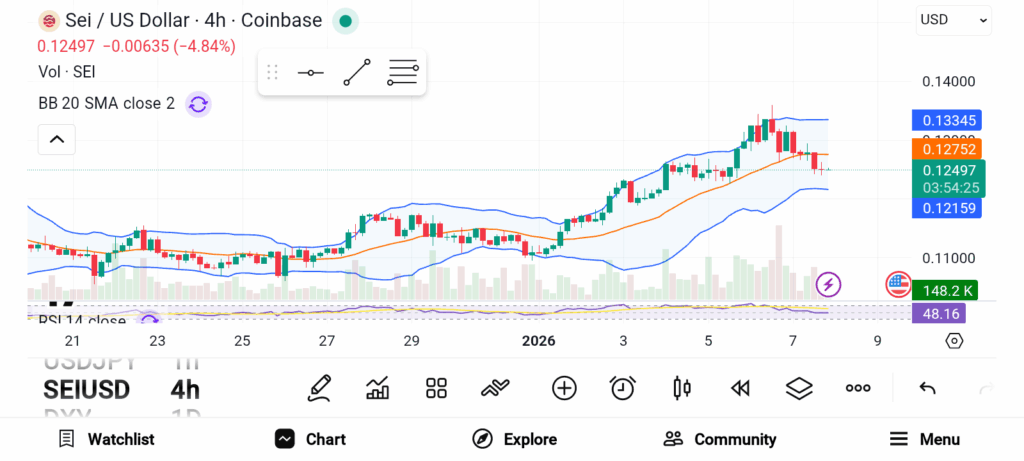Collapse the indicator legend with chevron

(56, 140)
